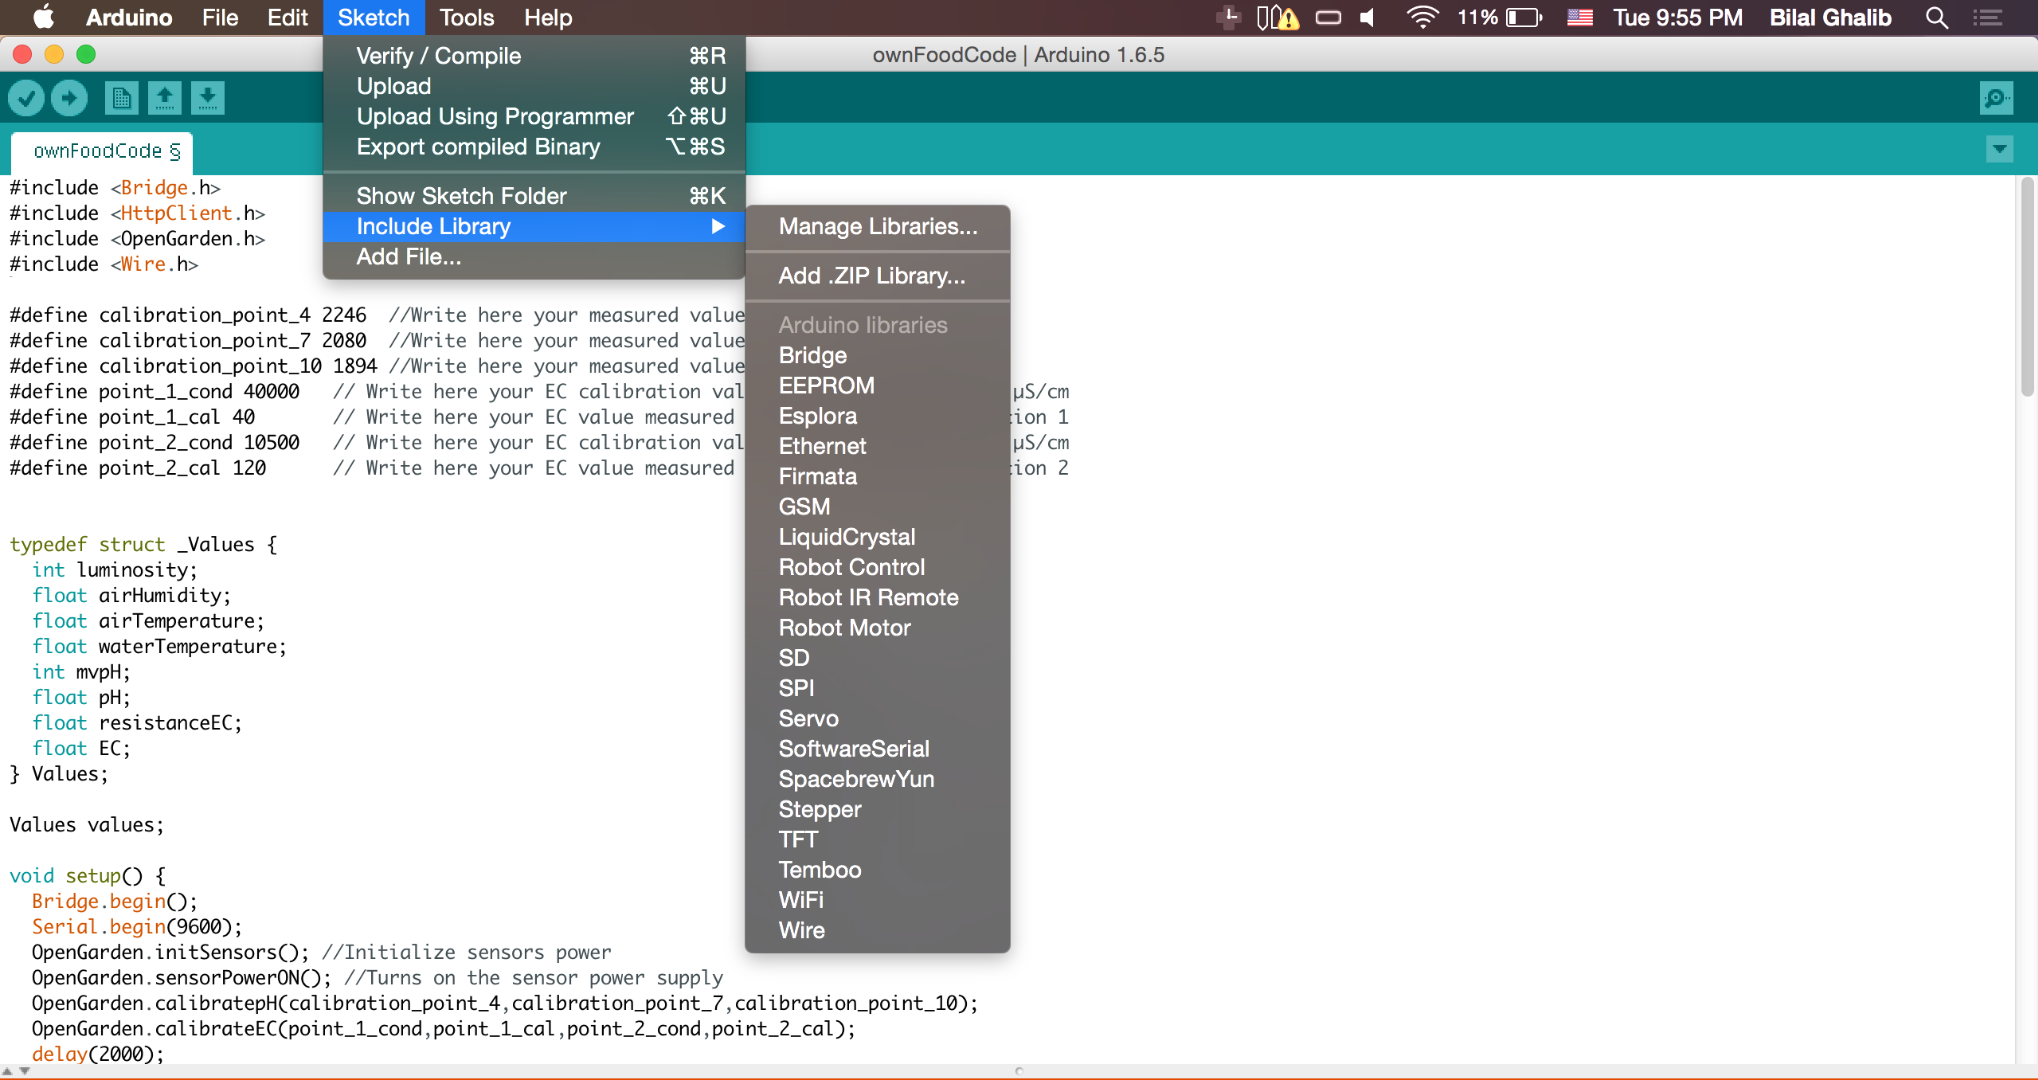
Task: Include the Robot Motor library
Action: coord(878,628)
